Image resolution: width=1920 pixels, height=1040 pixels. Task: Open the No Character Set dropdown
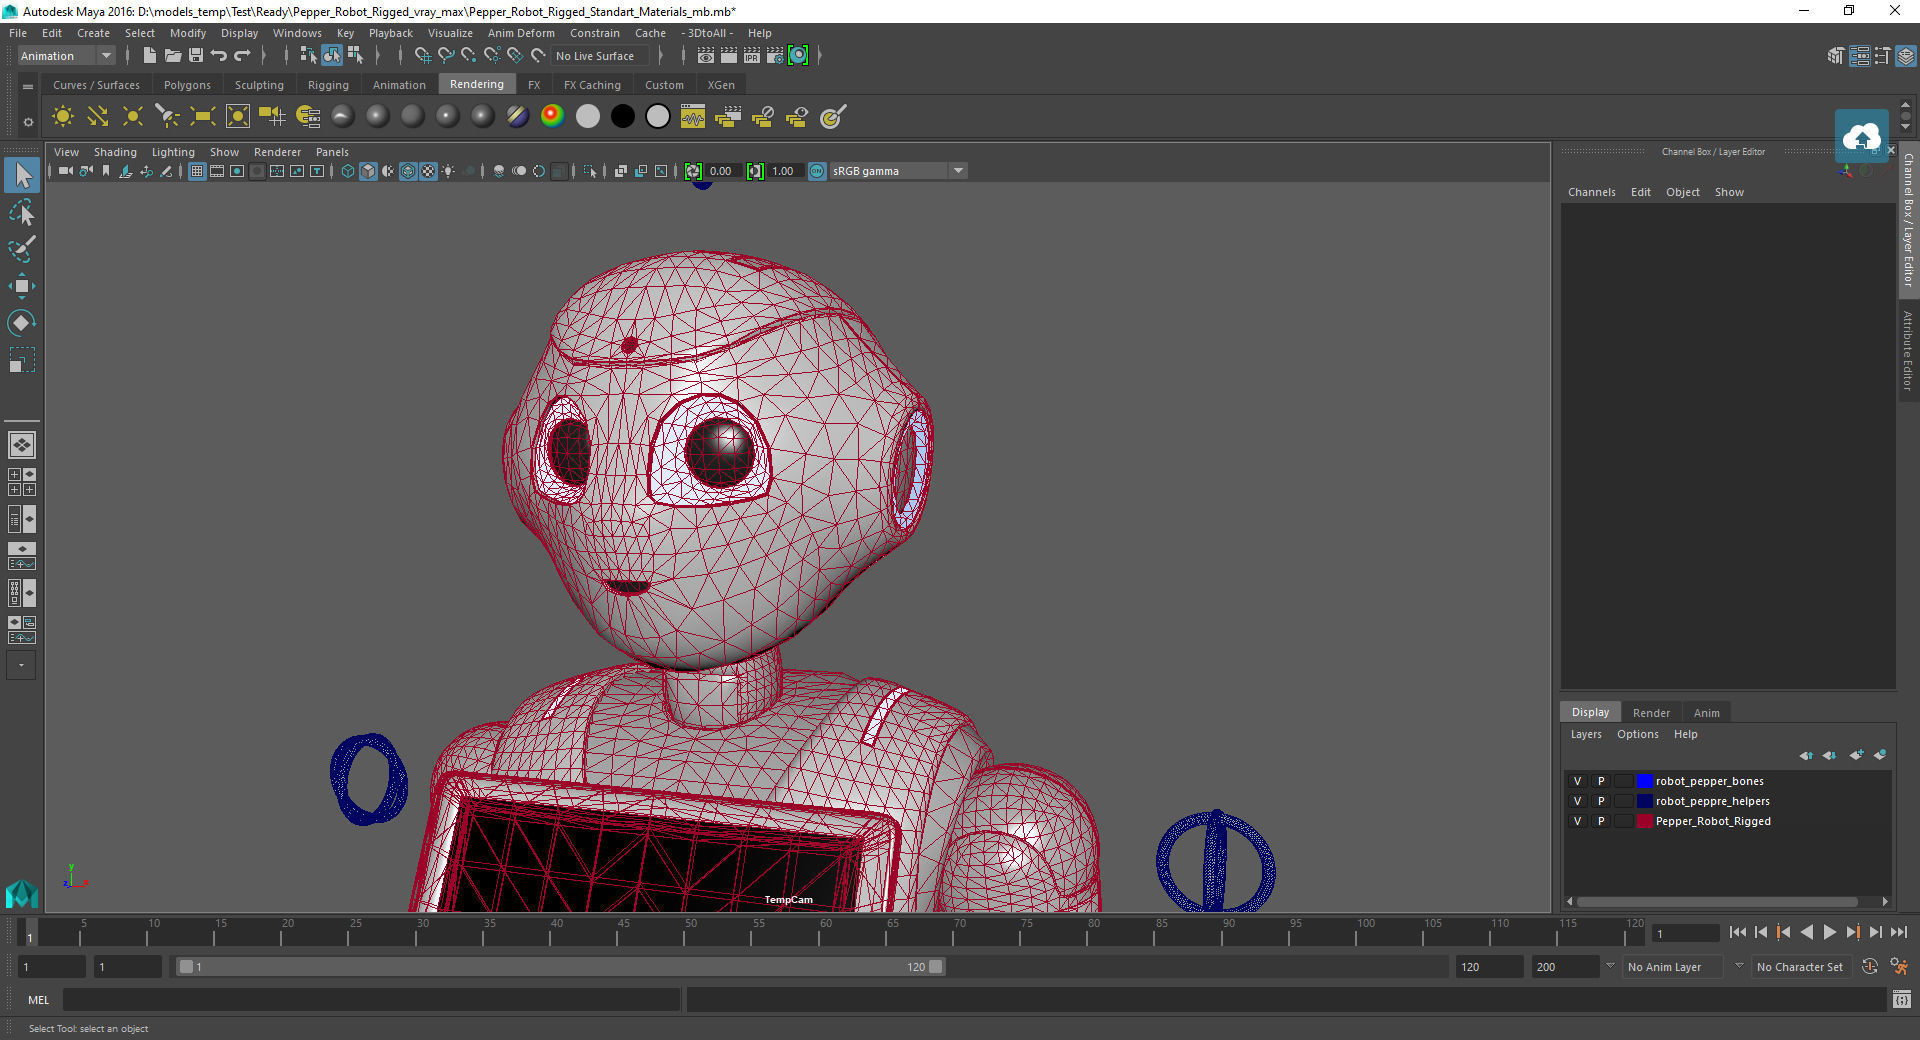(1800, 967)
